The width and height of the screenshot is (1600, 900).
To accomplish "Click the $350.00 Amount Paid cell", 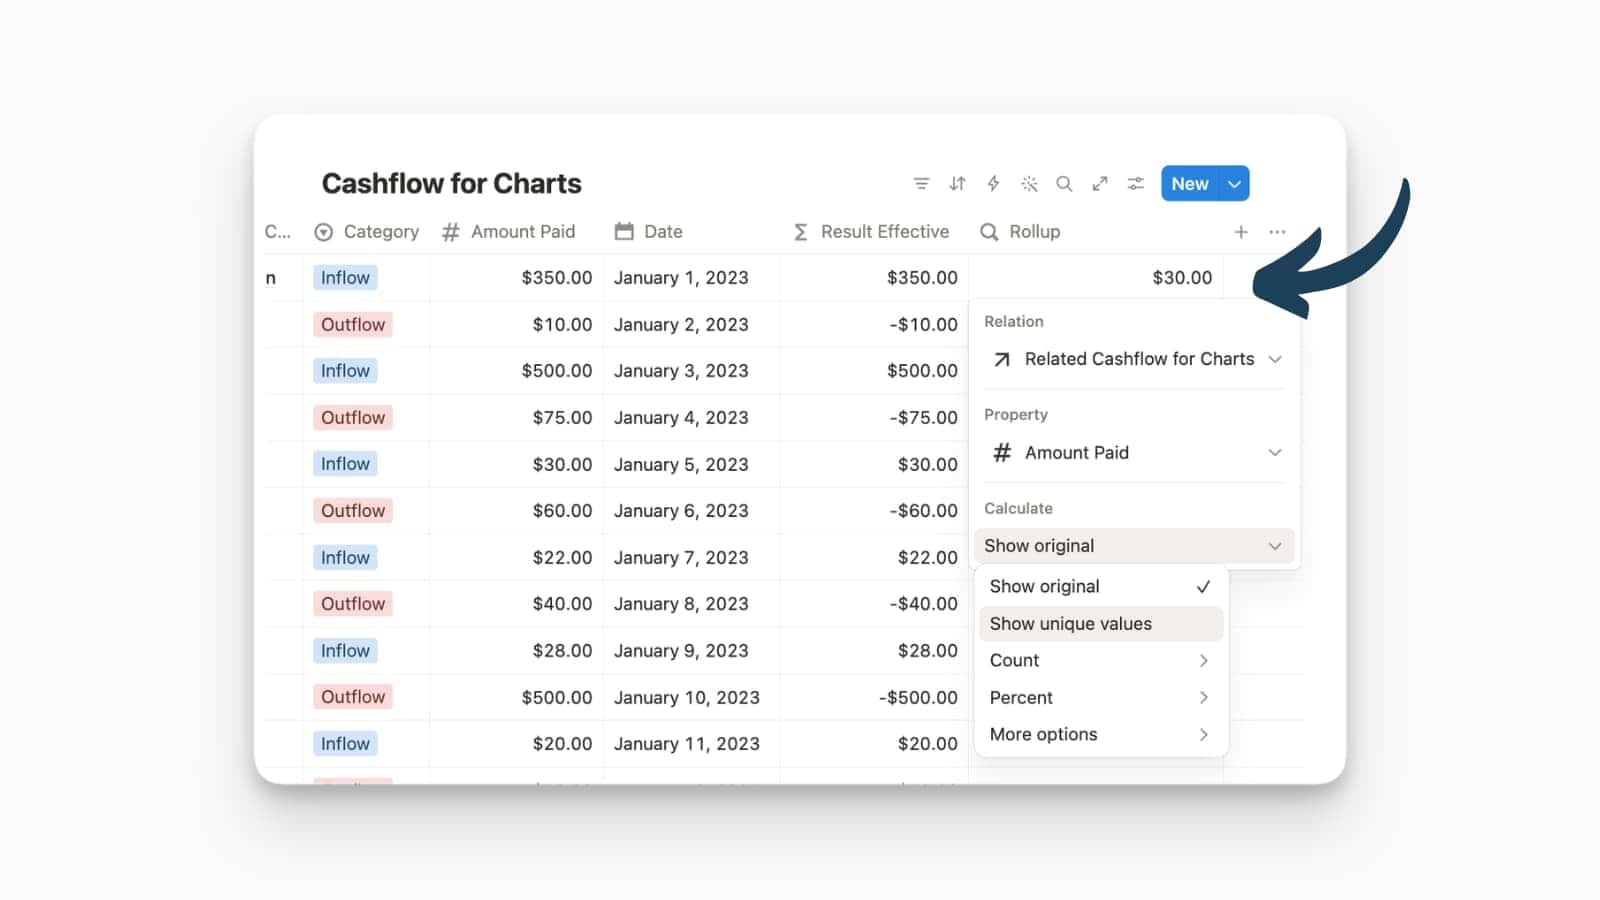I will point(516,278).
